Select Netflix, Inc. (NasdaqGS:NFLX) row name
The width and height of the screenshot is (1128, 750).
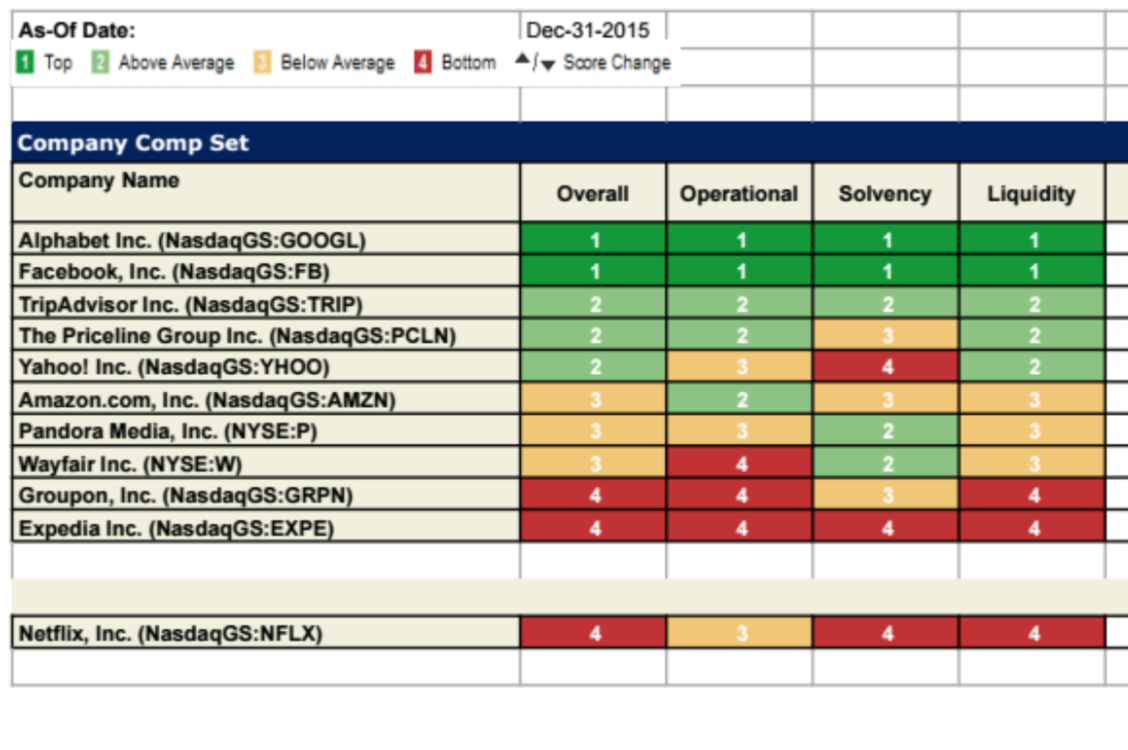coord(265,633)
